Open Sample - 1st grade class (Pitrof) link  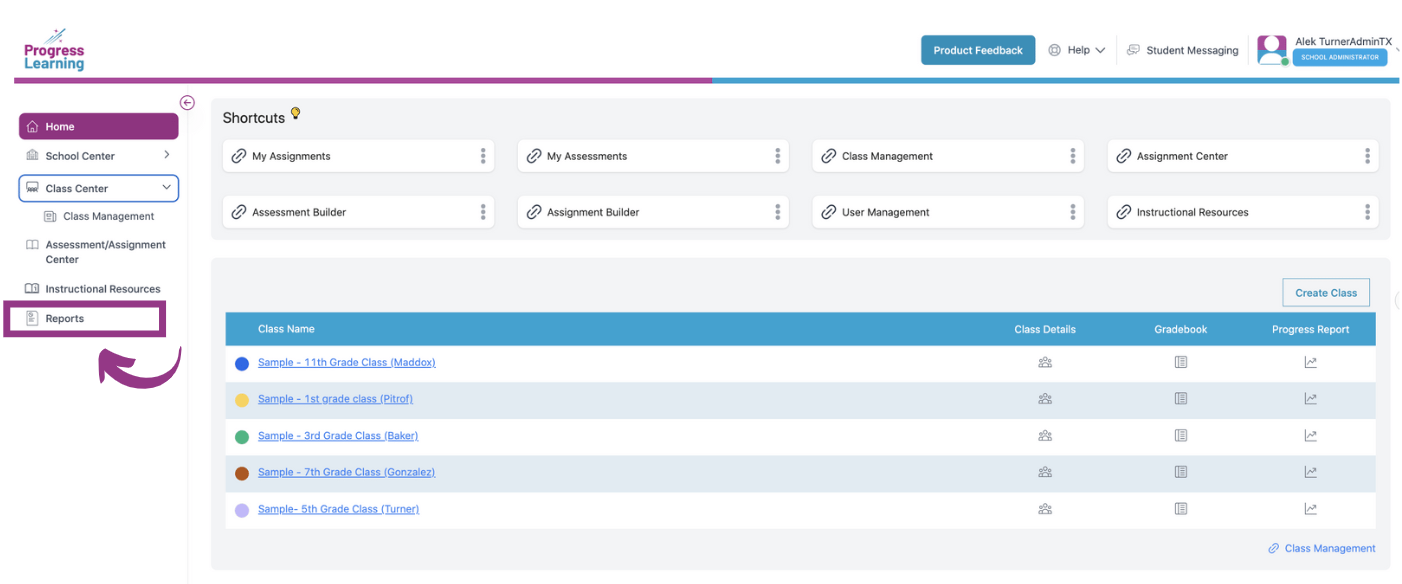(335, 399)
